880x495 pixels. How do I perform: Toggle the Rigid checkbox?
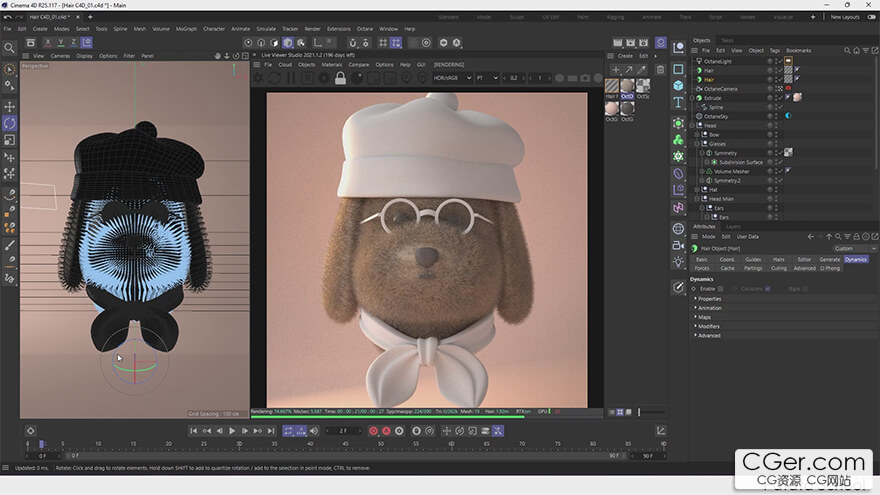click(805, 289)
